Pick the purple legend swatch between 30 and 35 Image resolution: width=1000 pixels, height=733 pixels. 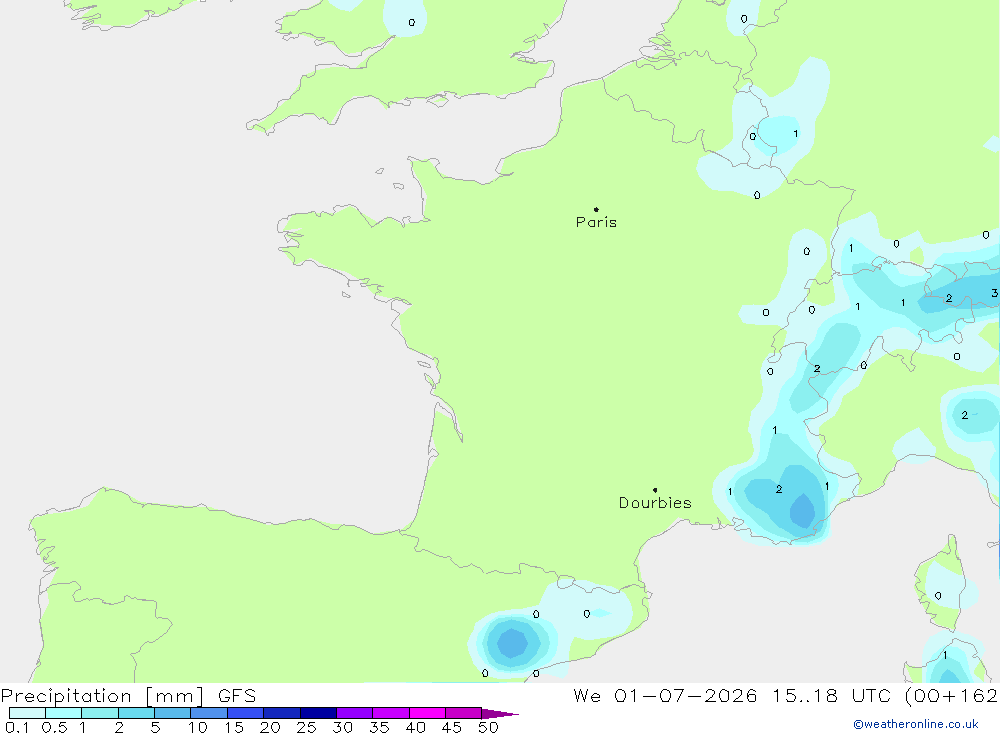(355, 713)
